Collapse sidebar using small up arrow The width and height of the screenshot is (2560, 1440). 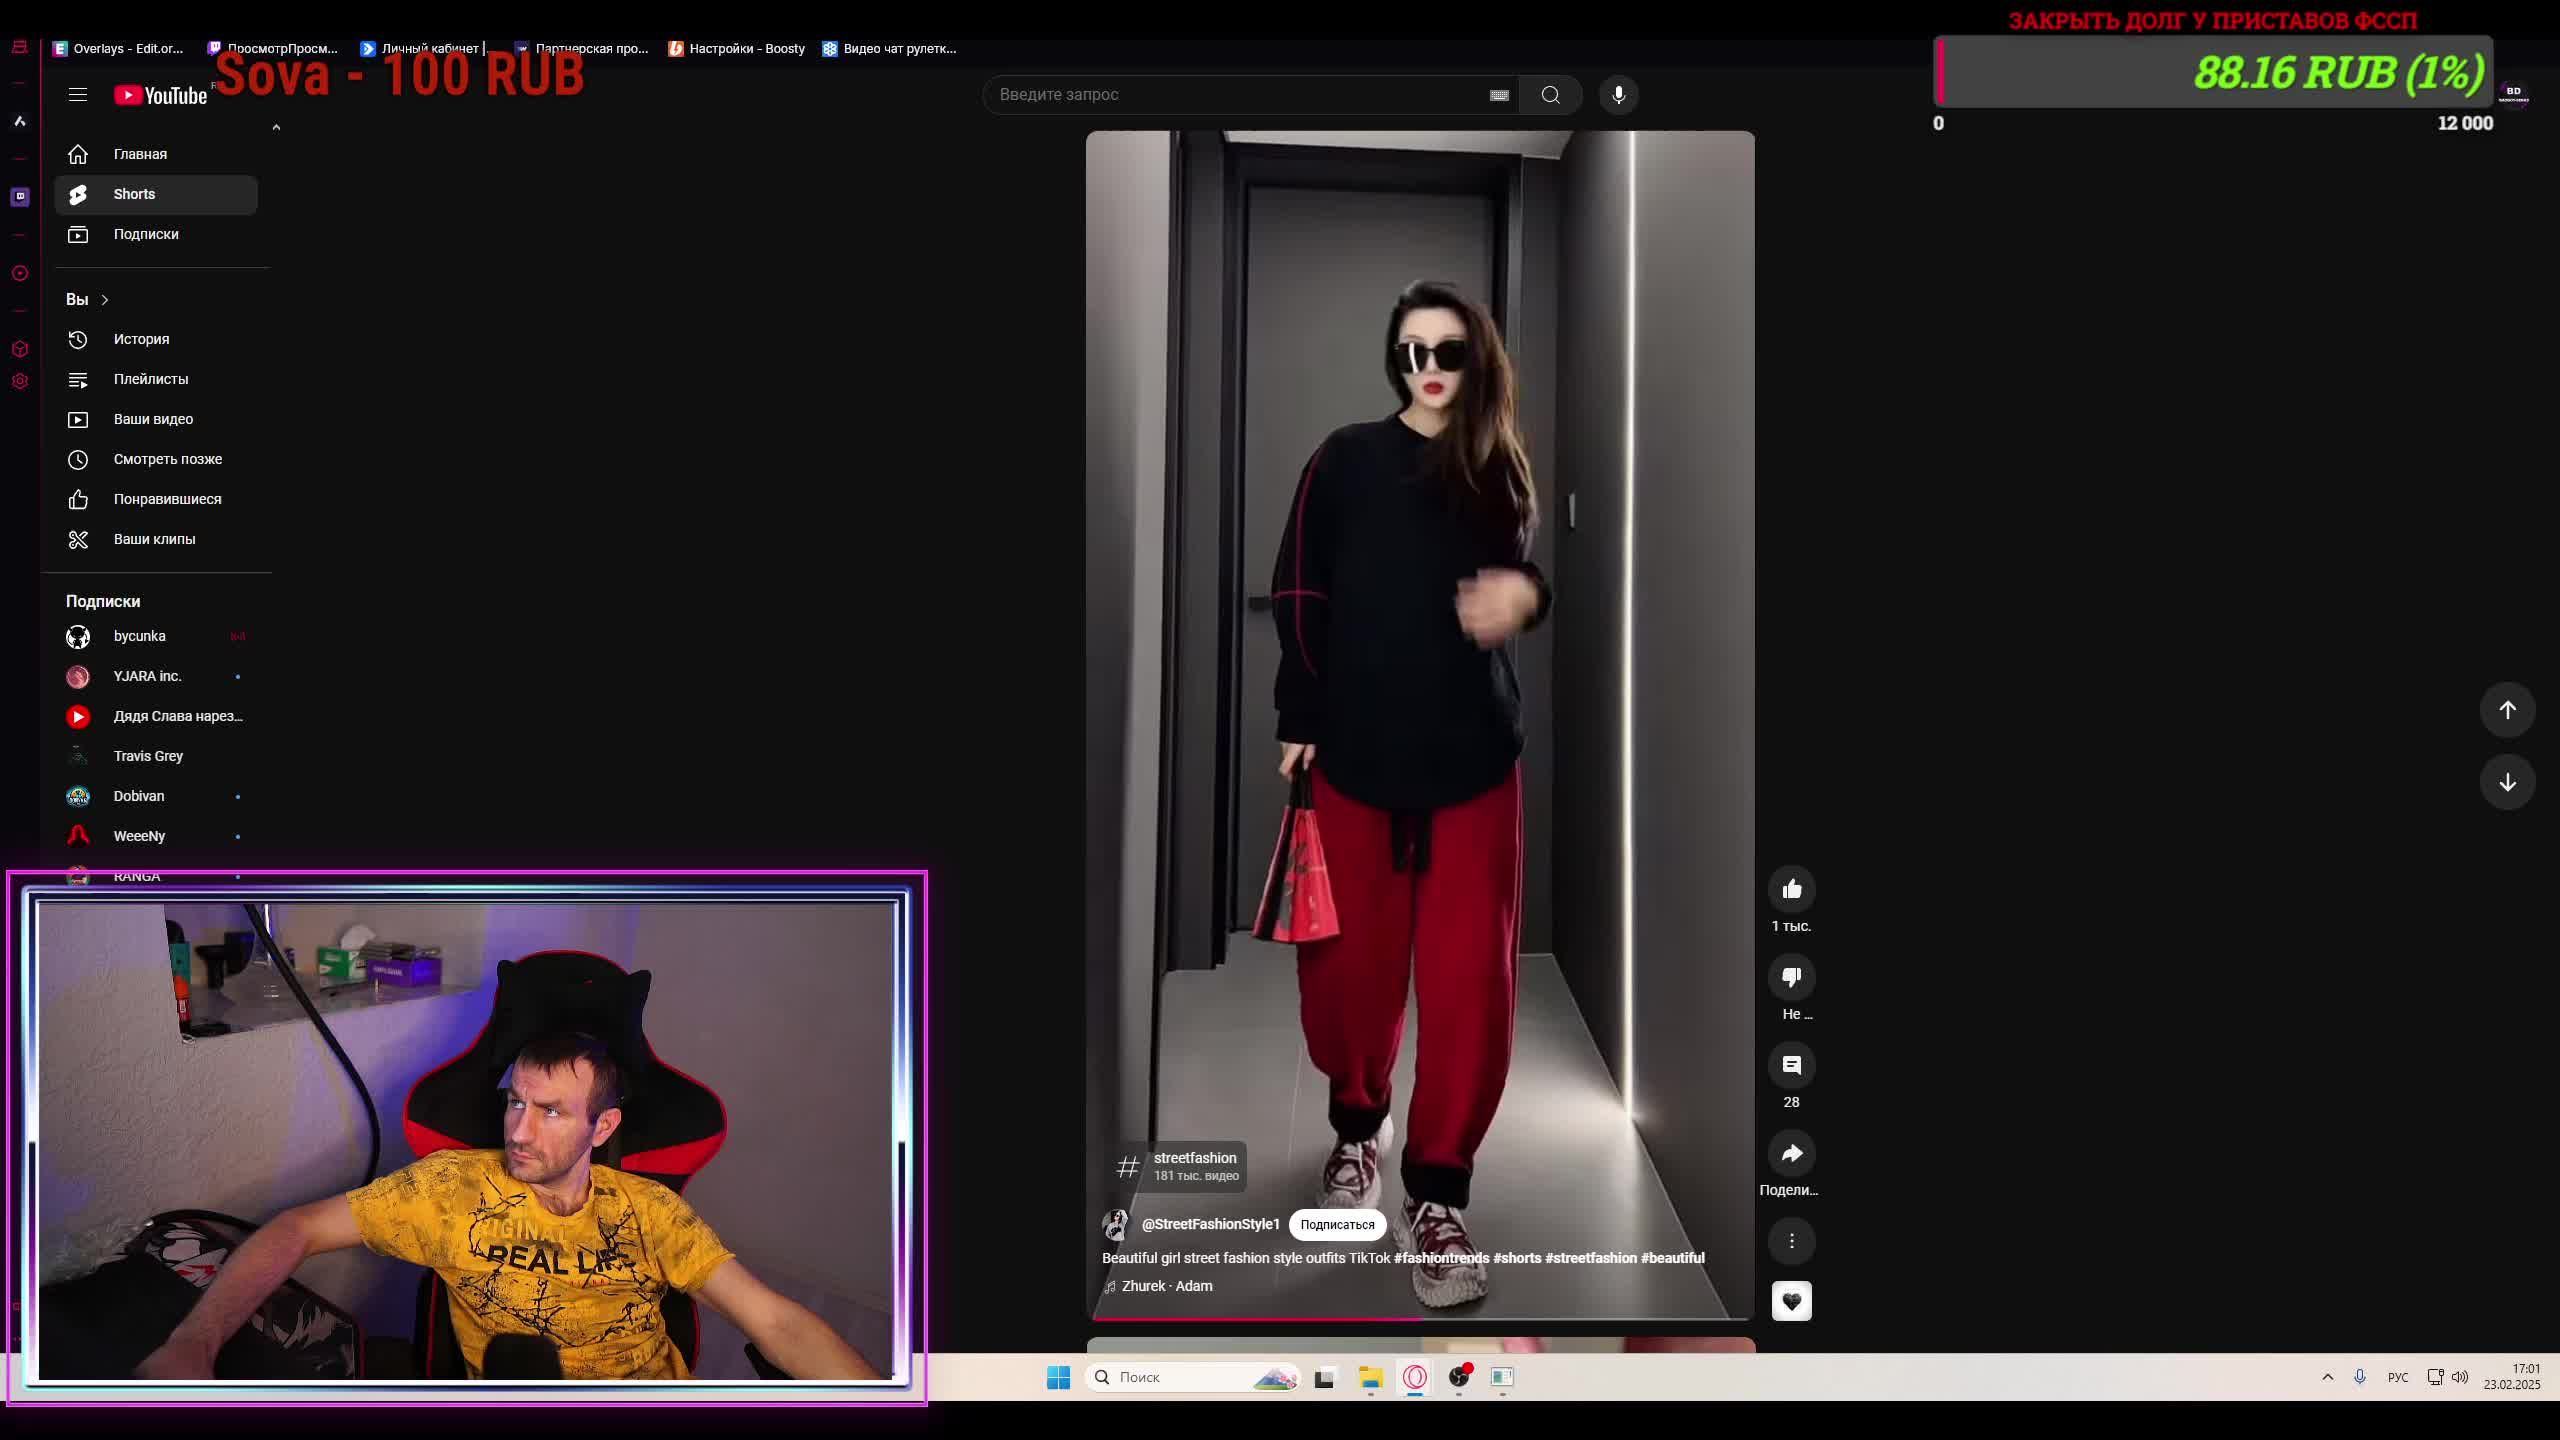[x=276, y=127]
